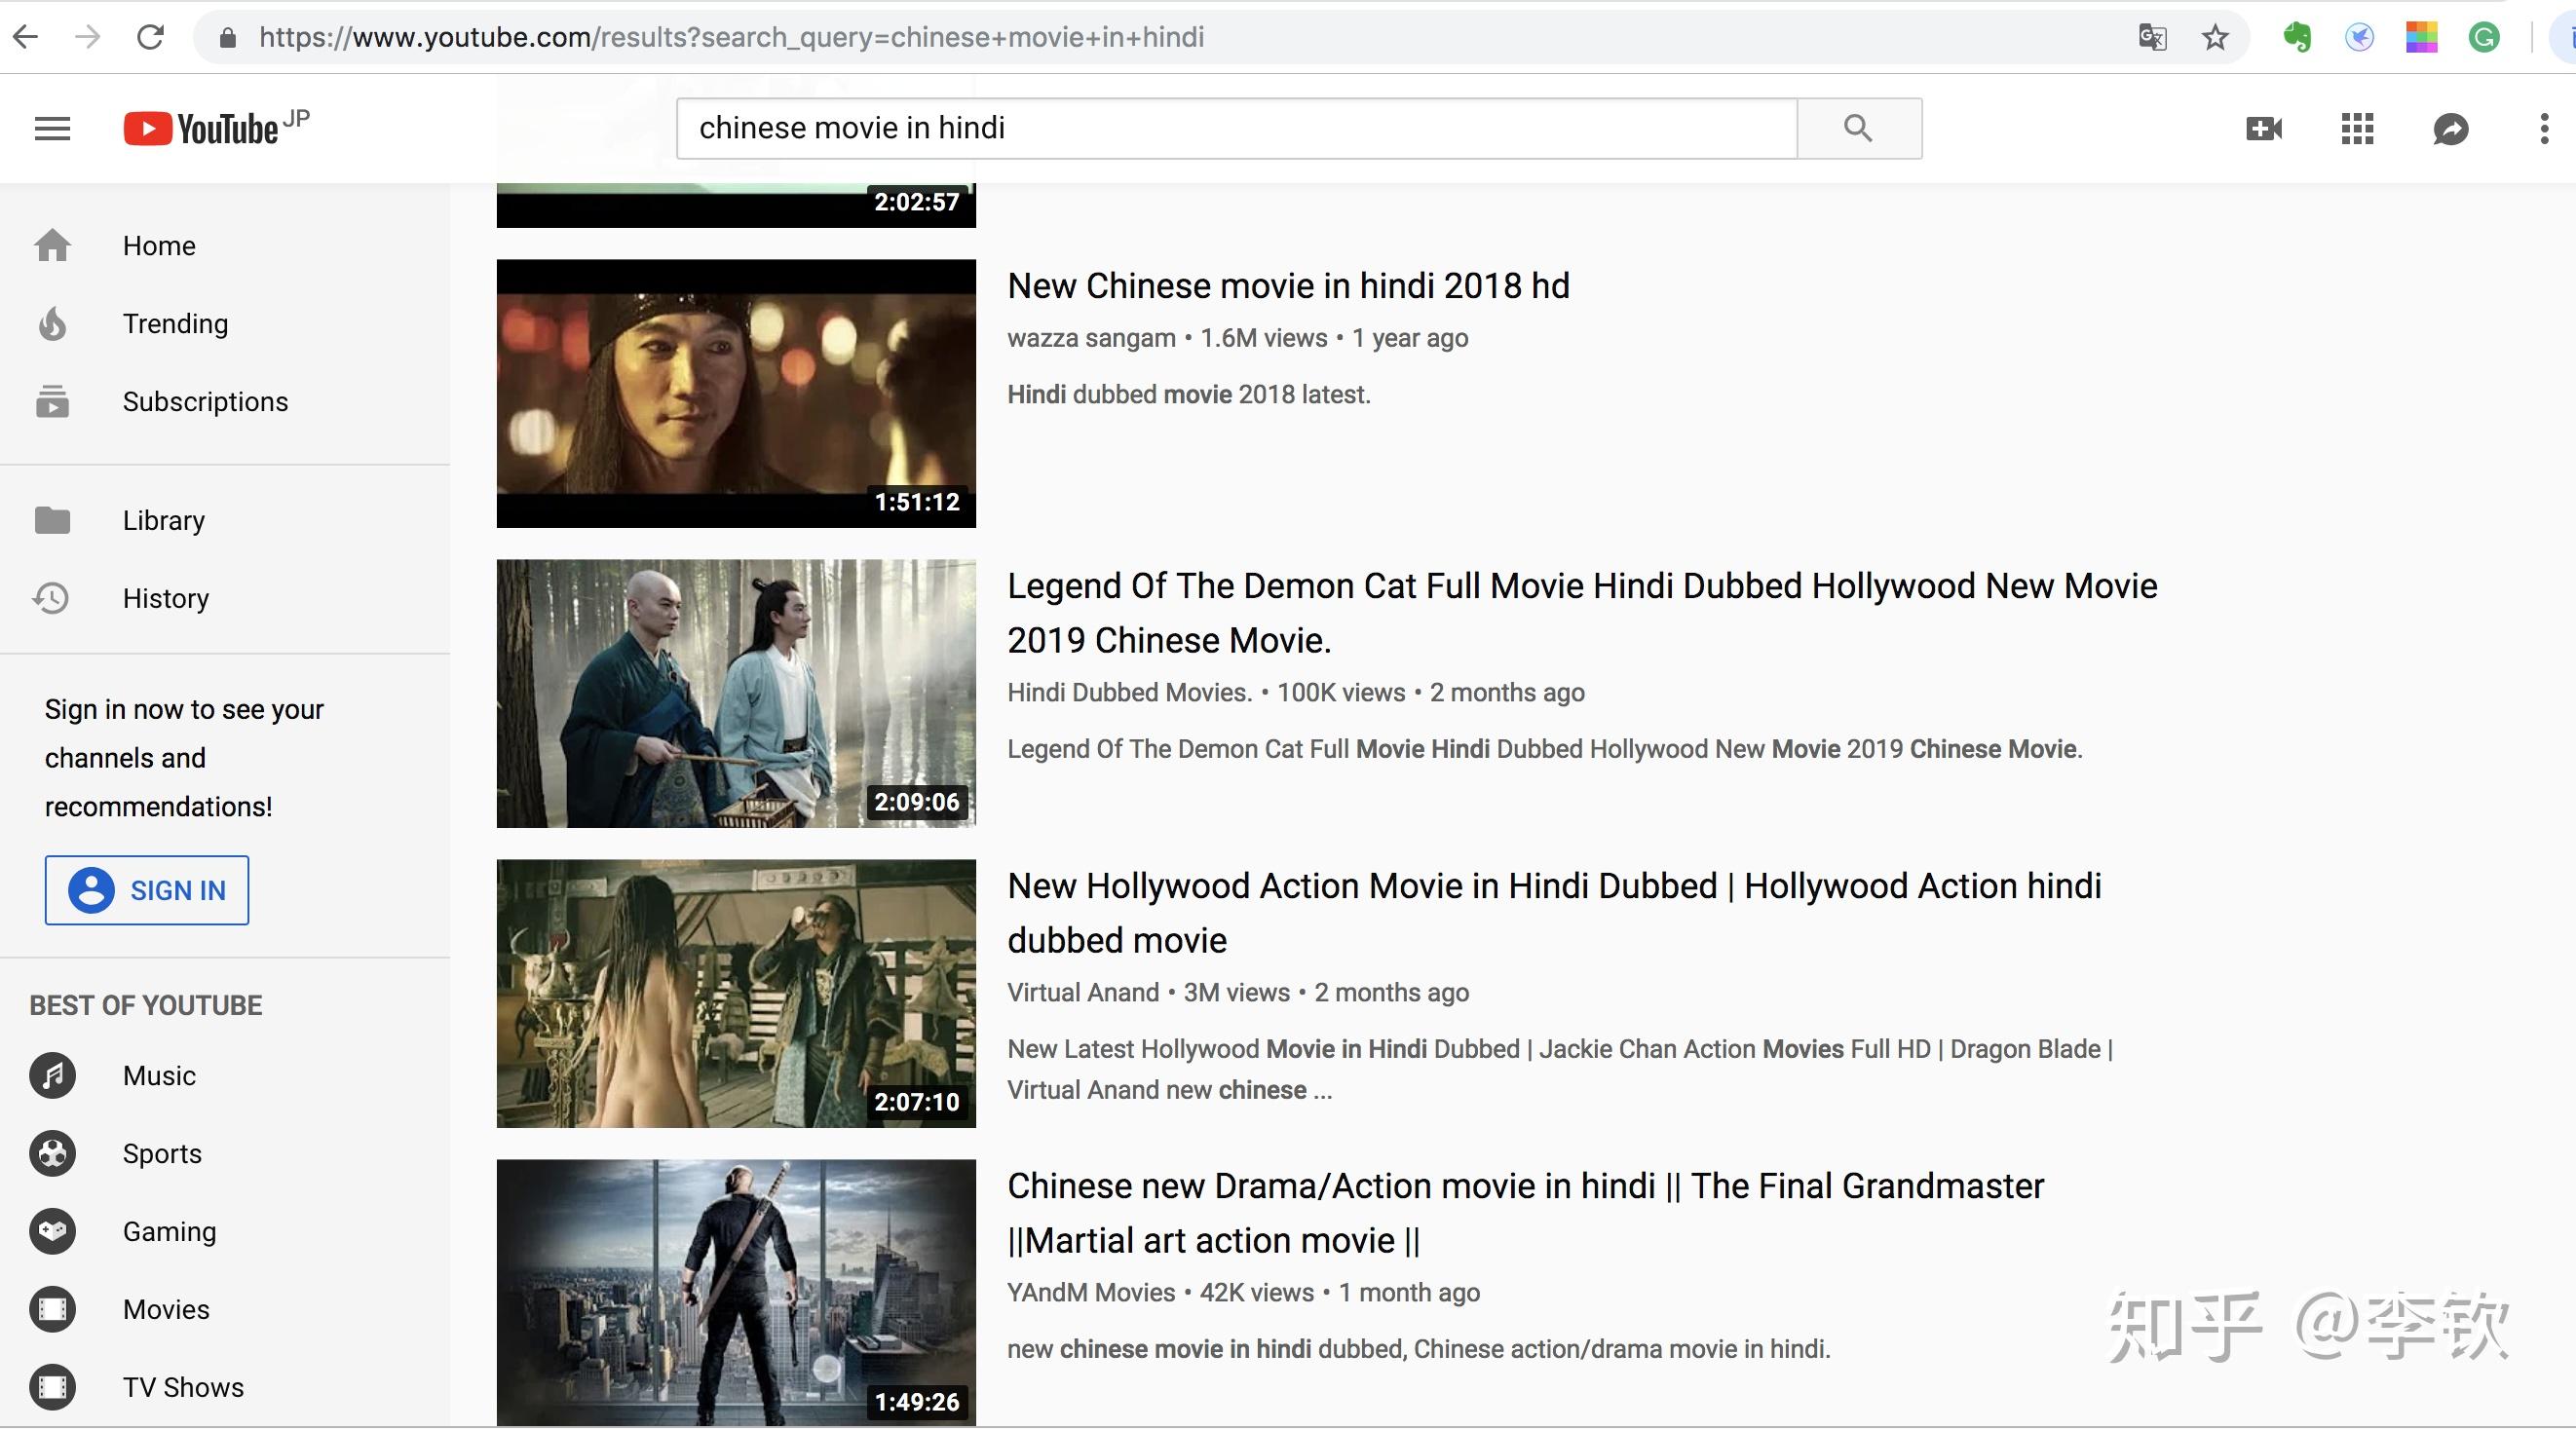Open 'The Final Grandmaster' video title
This screenshot has height=1430, width=2576.
click(x=1525, y=1213)
